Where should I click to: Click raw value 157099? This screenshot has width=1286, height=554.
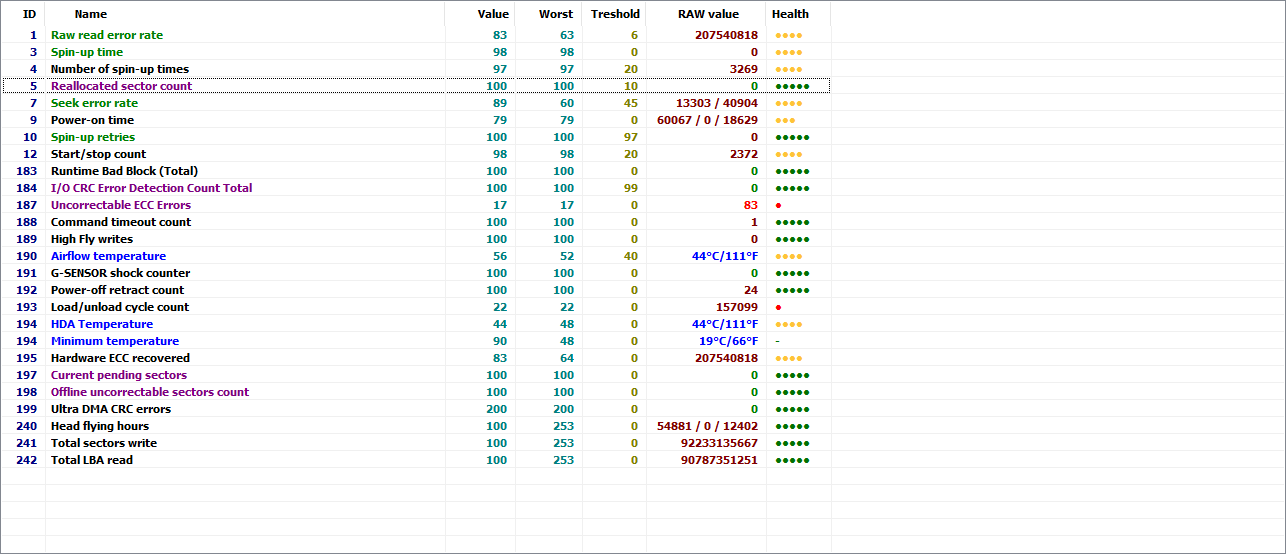(x=737, y=307)
